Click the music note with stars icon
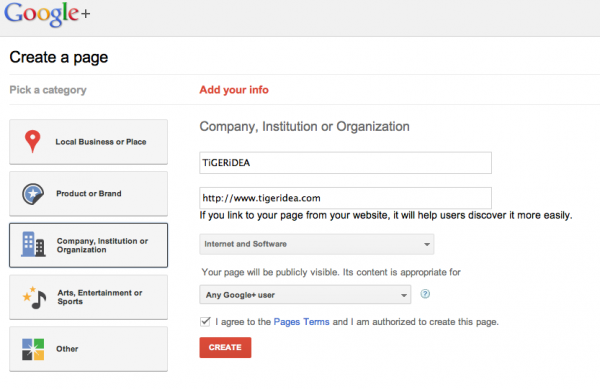The width and height of the screenshot is (600, 389). [34, 298]
